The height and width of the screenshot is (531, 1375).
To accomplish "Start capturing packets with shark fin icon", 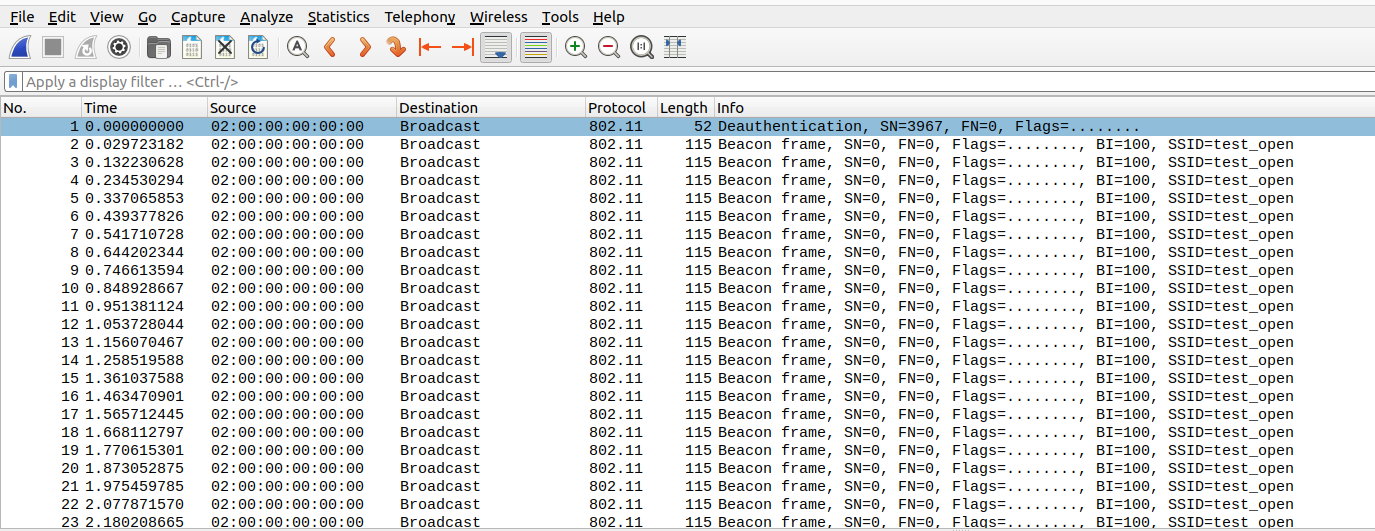I will (x=20, y=47).
